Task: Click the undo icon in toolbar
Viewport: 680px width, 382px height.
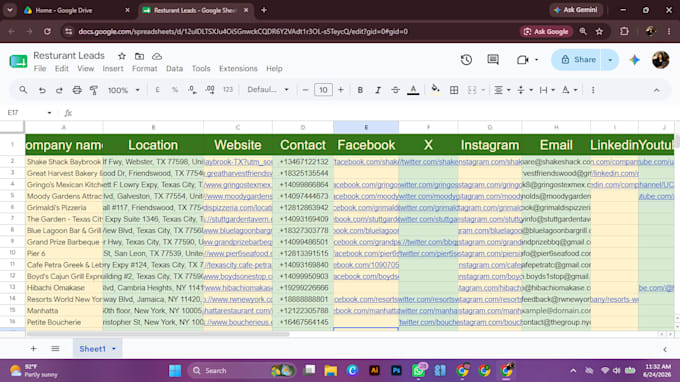Action: point(42,90)
